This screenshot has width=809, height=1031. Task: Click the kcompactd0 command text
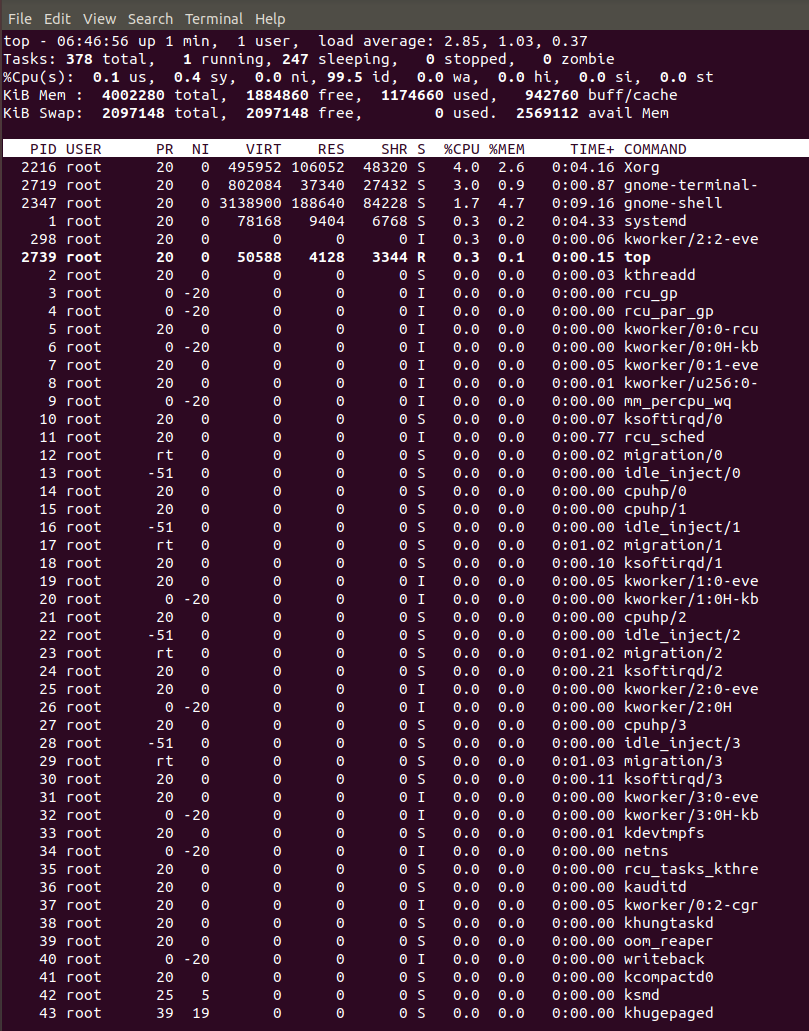coord(669,977)
